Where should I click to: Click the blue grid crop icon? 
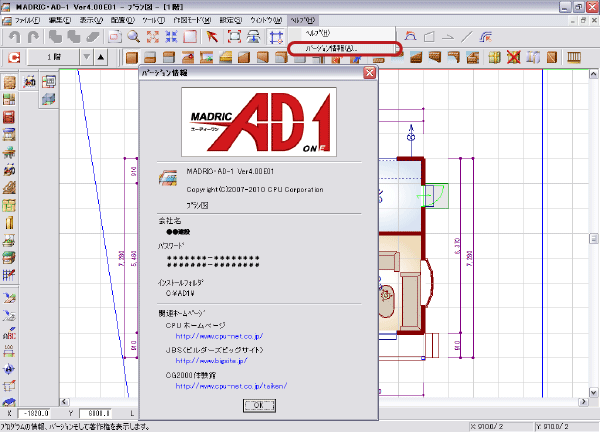click(x=276, y=37)
